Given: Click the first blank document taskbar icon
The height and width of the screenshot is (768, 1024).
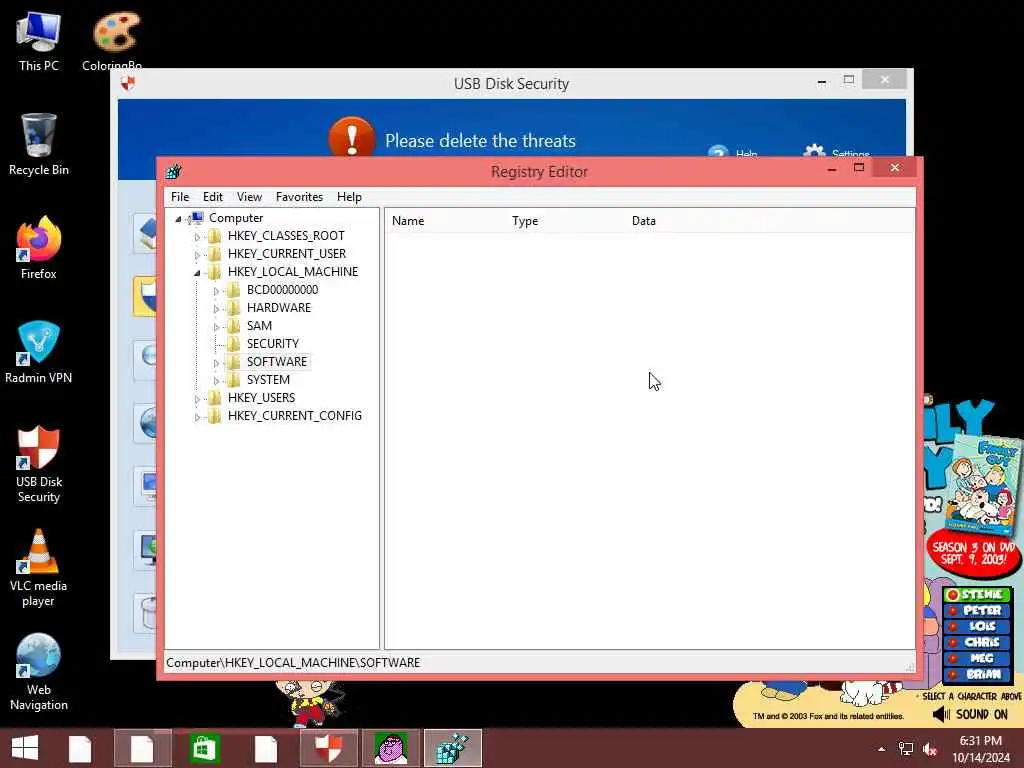Looking at the screenshot, I should [80, 748].
